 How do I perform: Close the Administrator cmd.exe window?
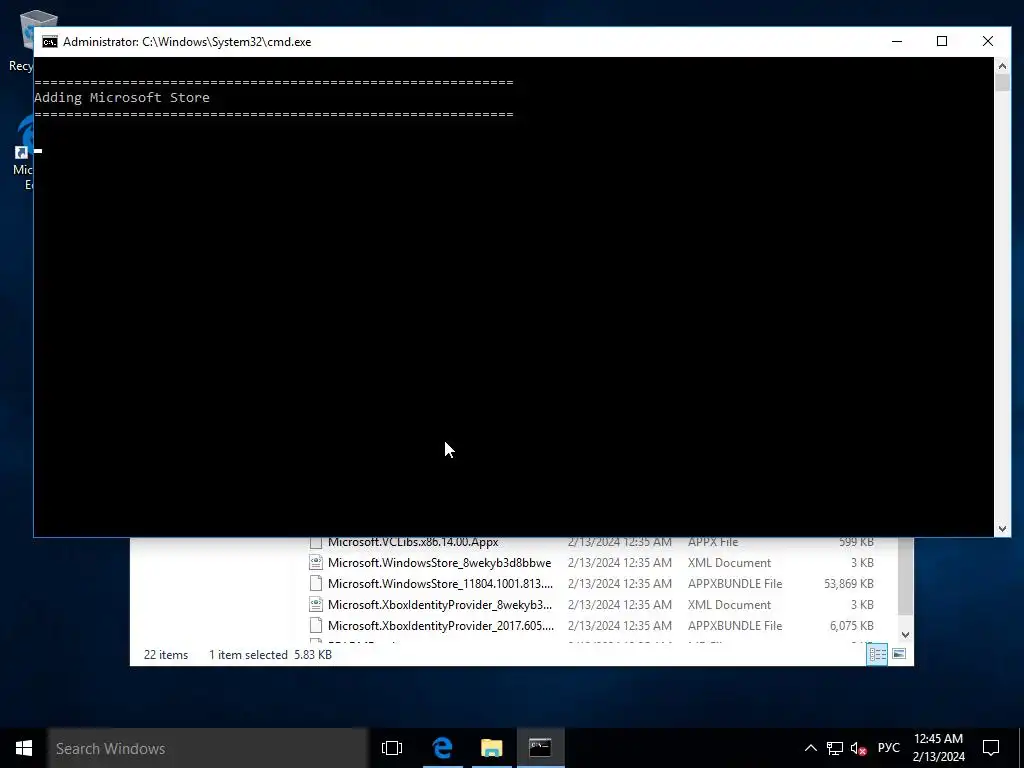(x=988, y=42)
